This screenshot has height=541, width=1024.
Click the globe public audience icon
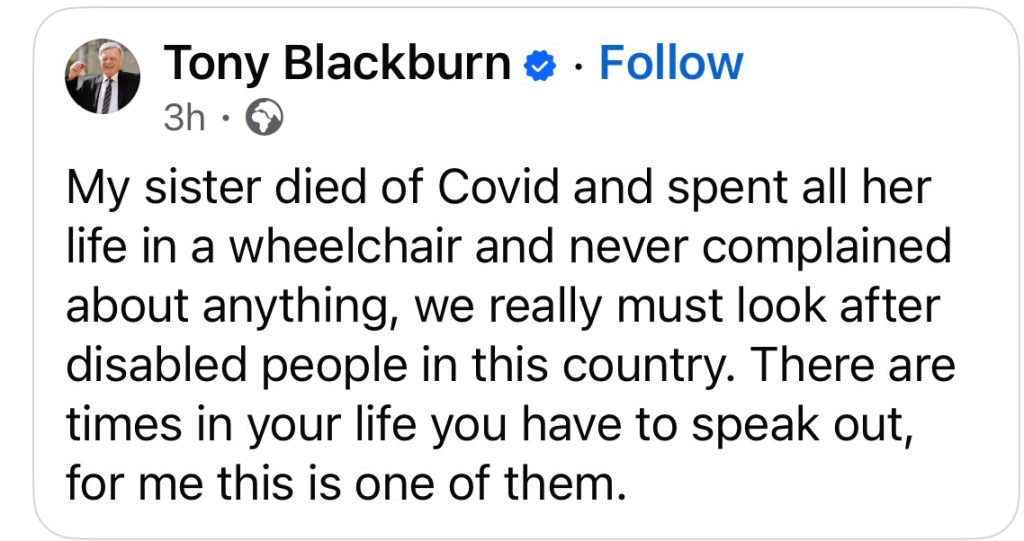[x=265, y=119]
